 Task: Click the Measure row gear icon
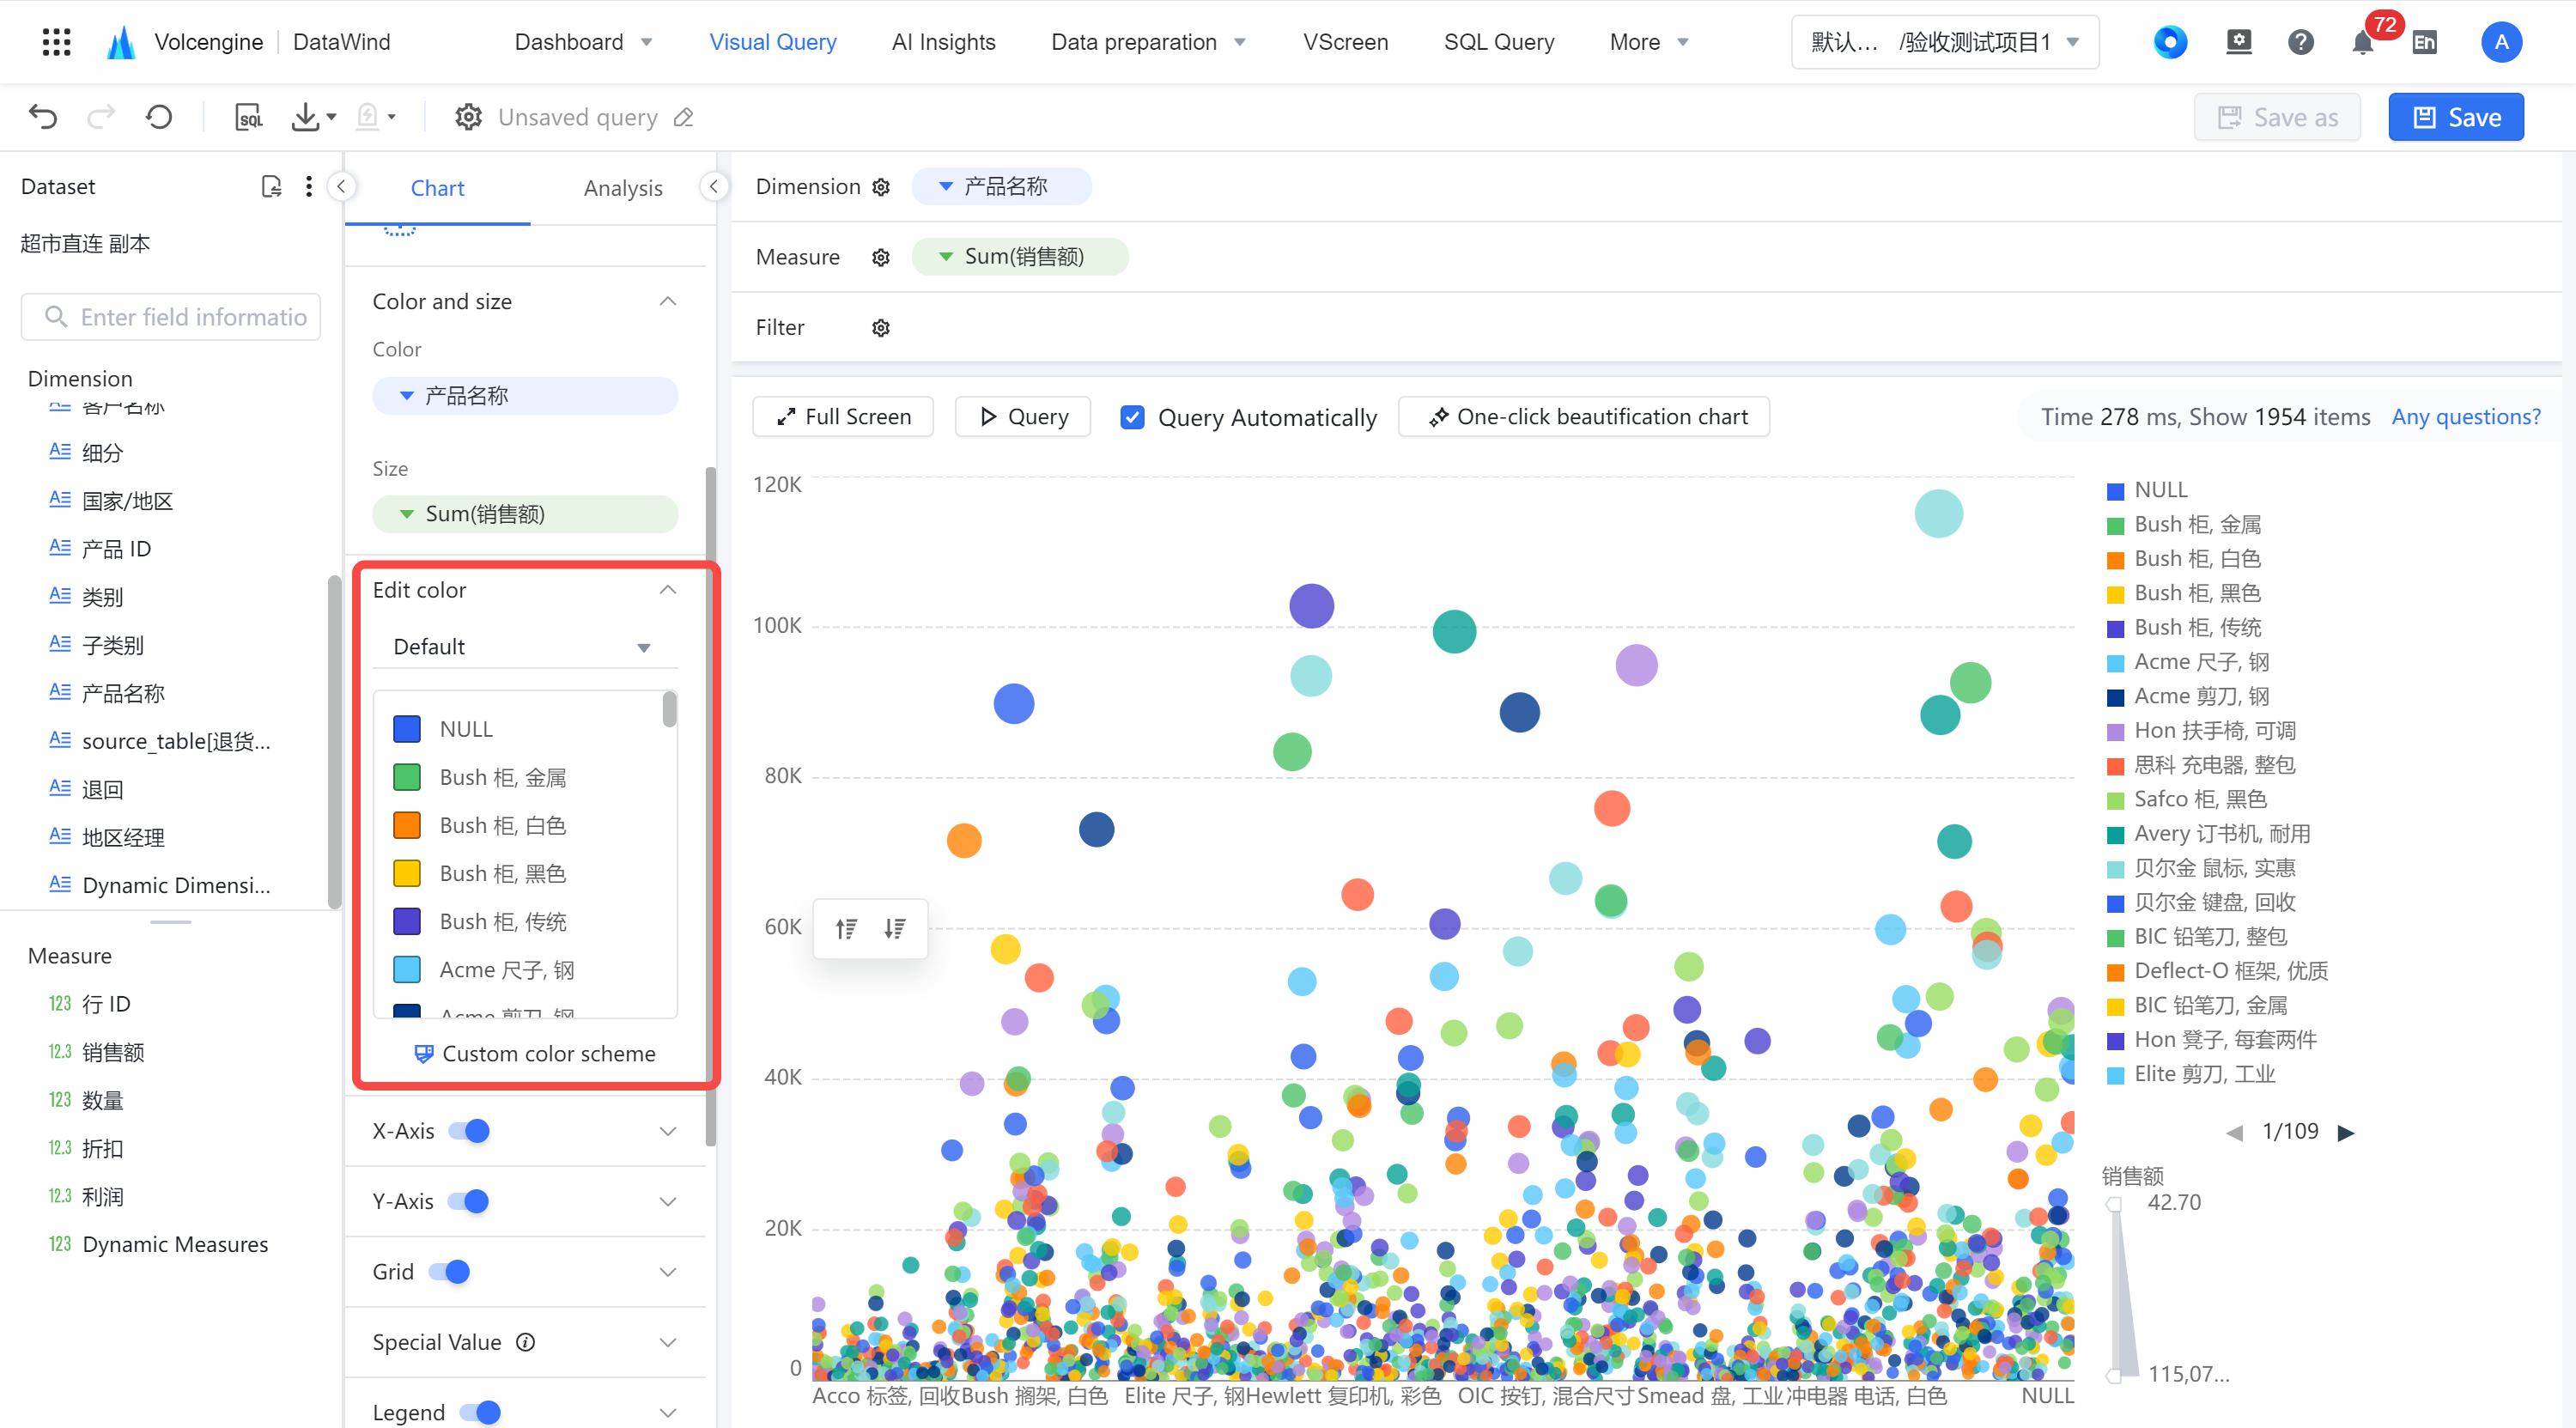(x=881, y=257)
